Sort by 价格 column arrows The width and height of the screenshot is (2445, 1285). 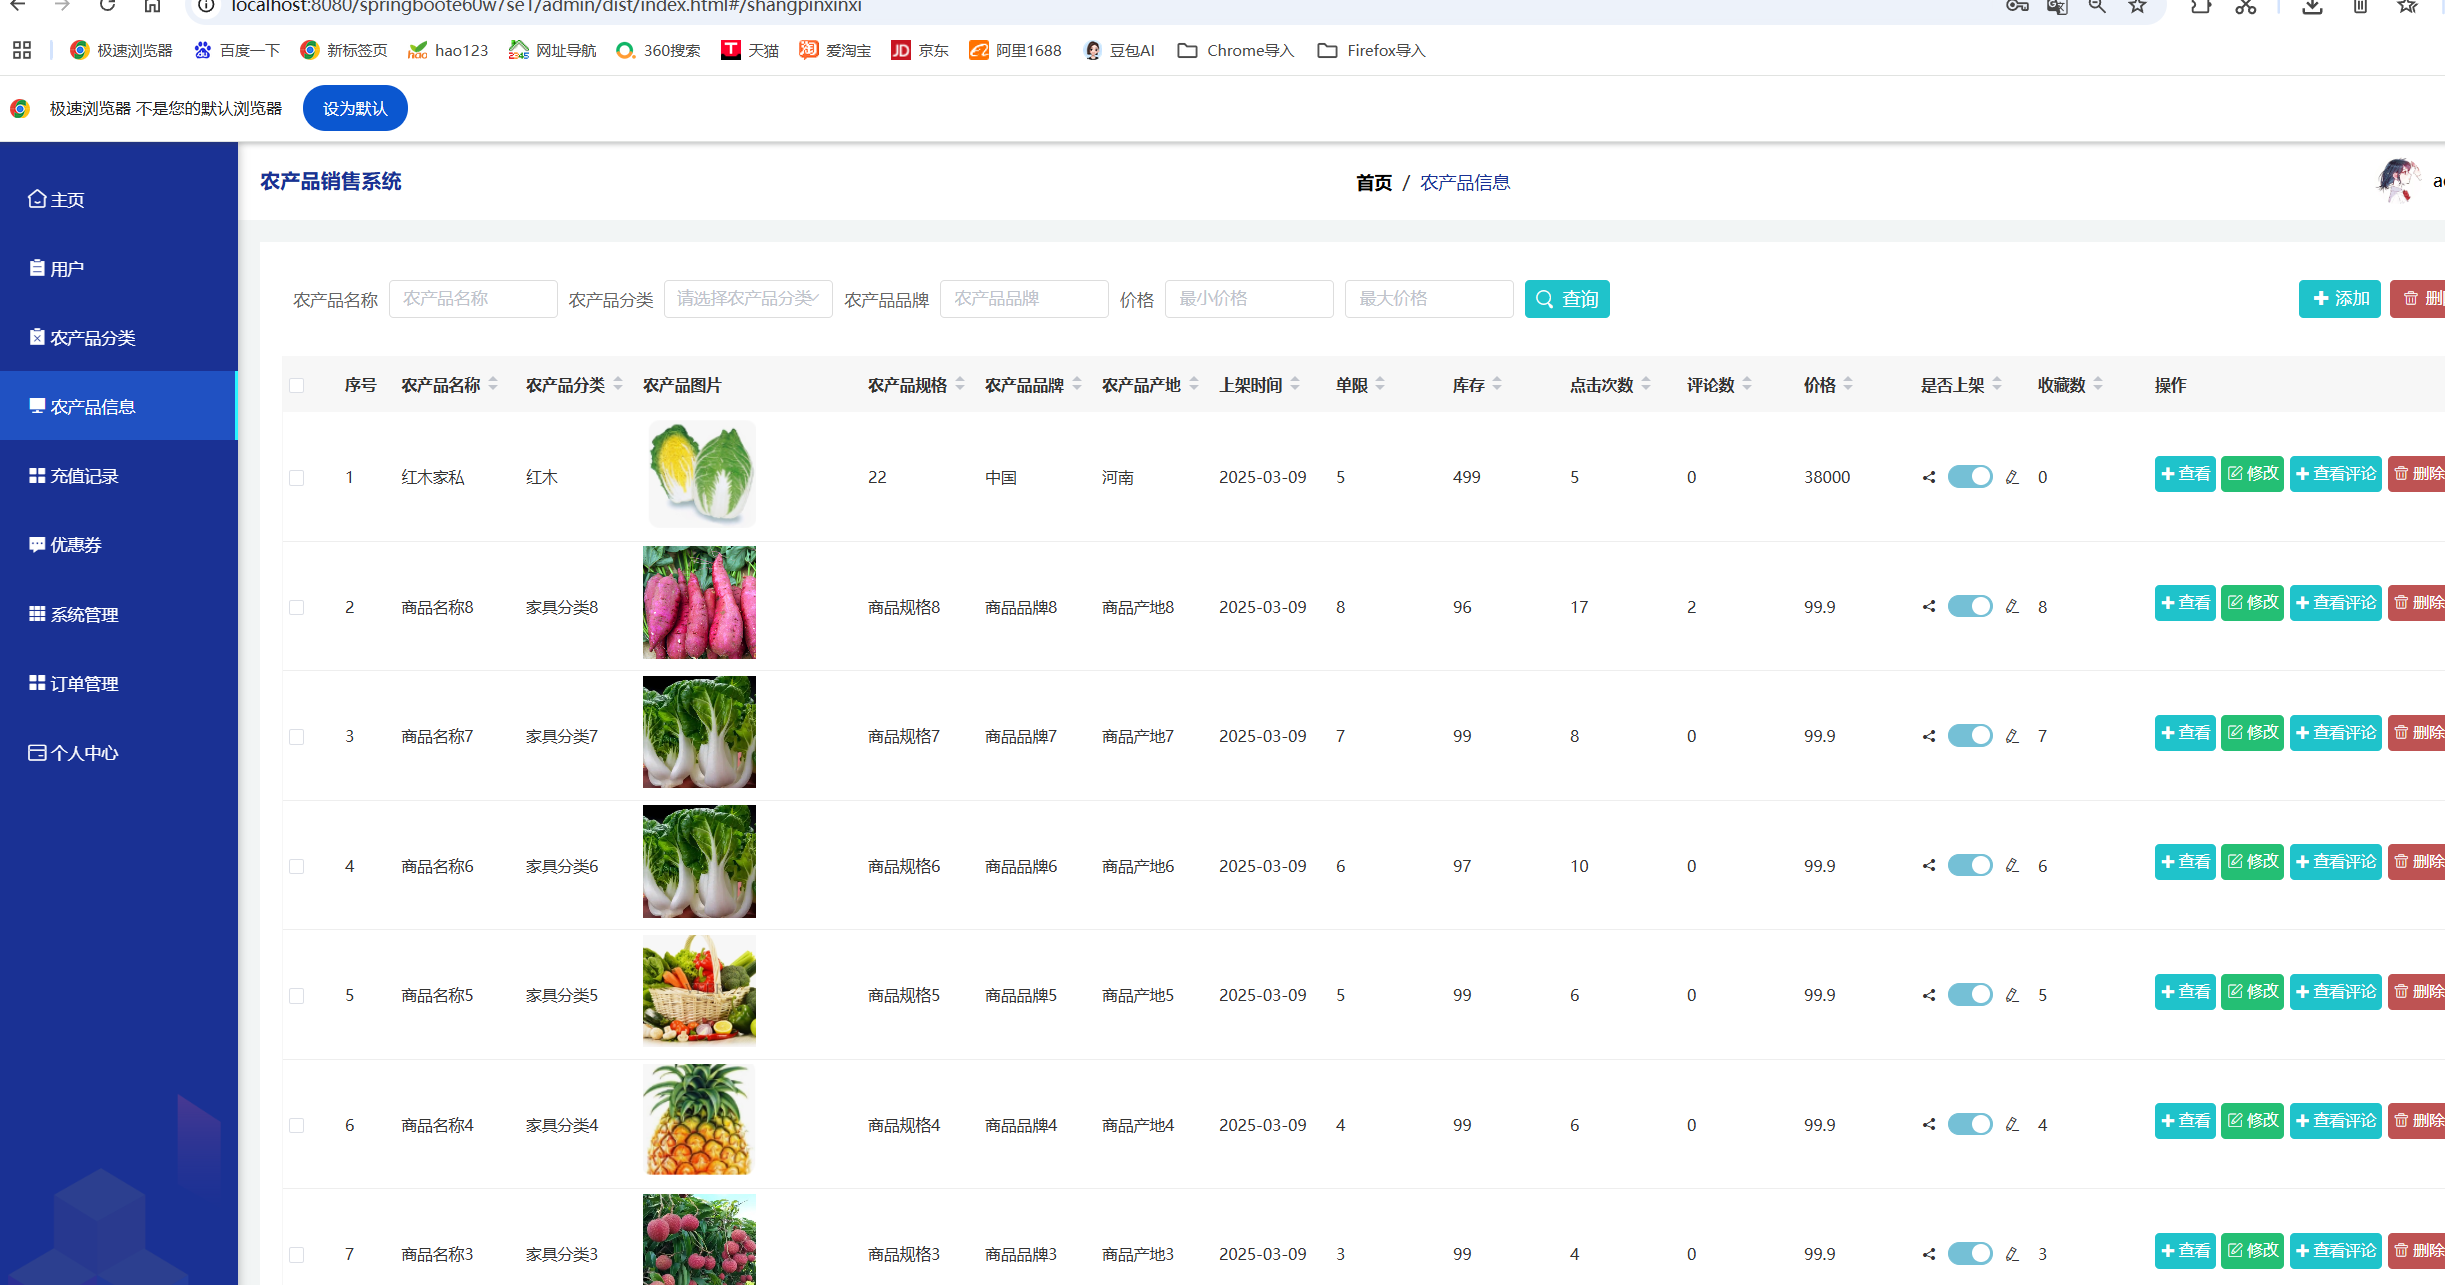(x=1848, y=384)
